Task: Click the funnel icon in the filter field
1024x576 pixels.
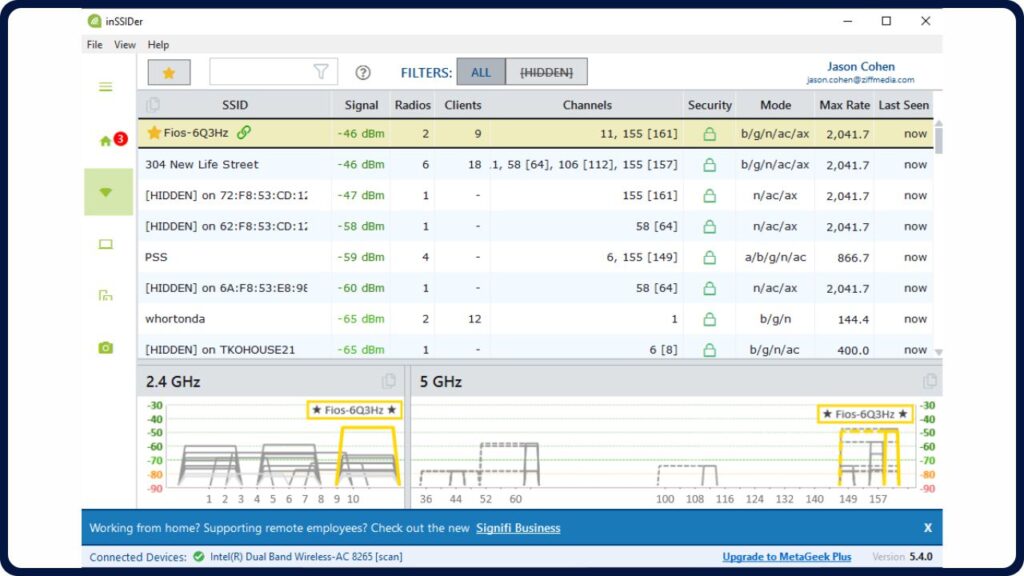Action: (x=320, y=71)
